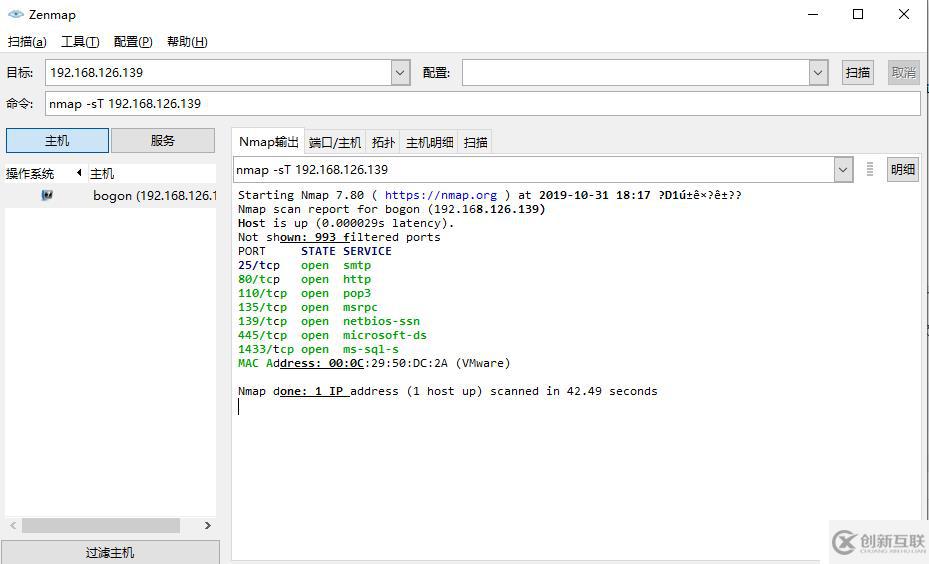
Task: Click the 110/tcp open pop3 line
Action: click(305, 293)
